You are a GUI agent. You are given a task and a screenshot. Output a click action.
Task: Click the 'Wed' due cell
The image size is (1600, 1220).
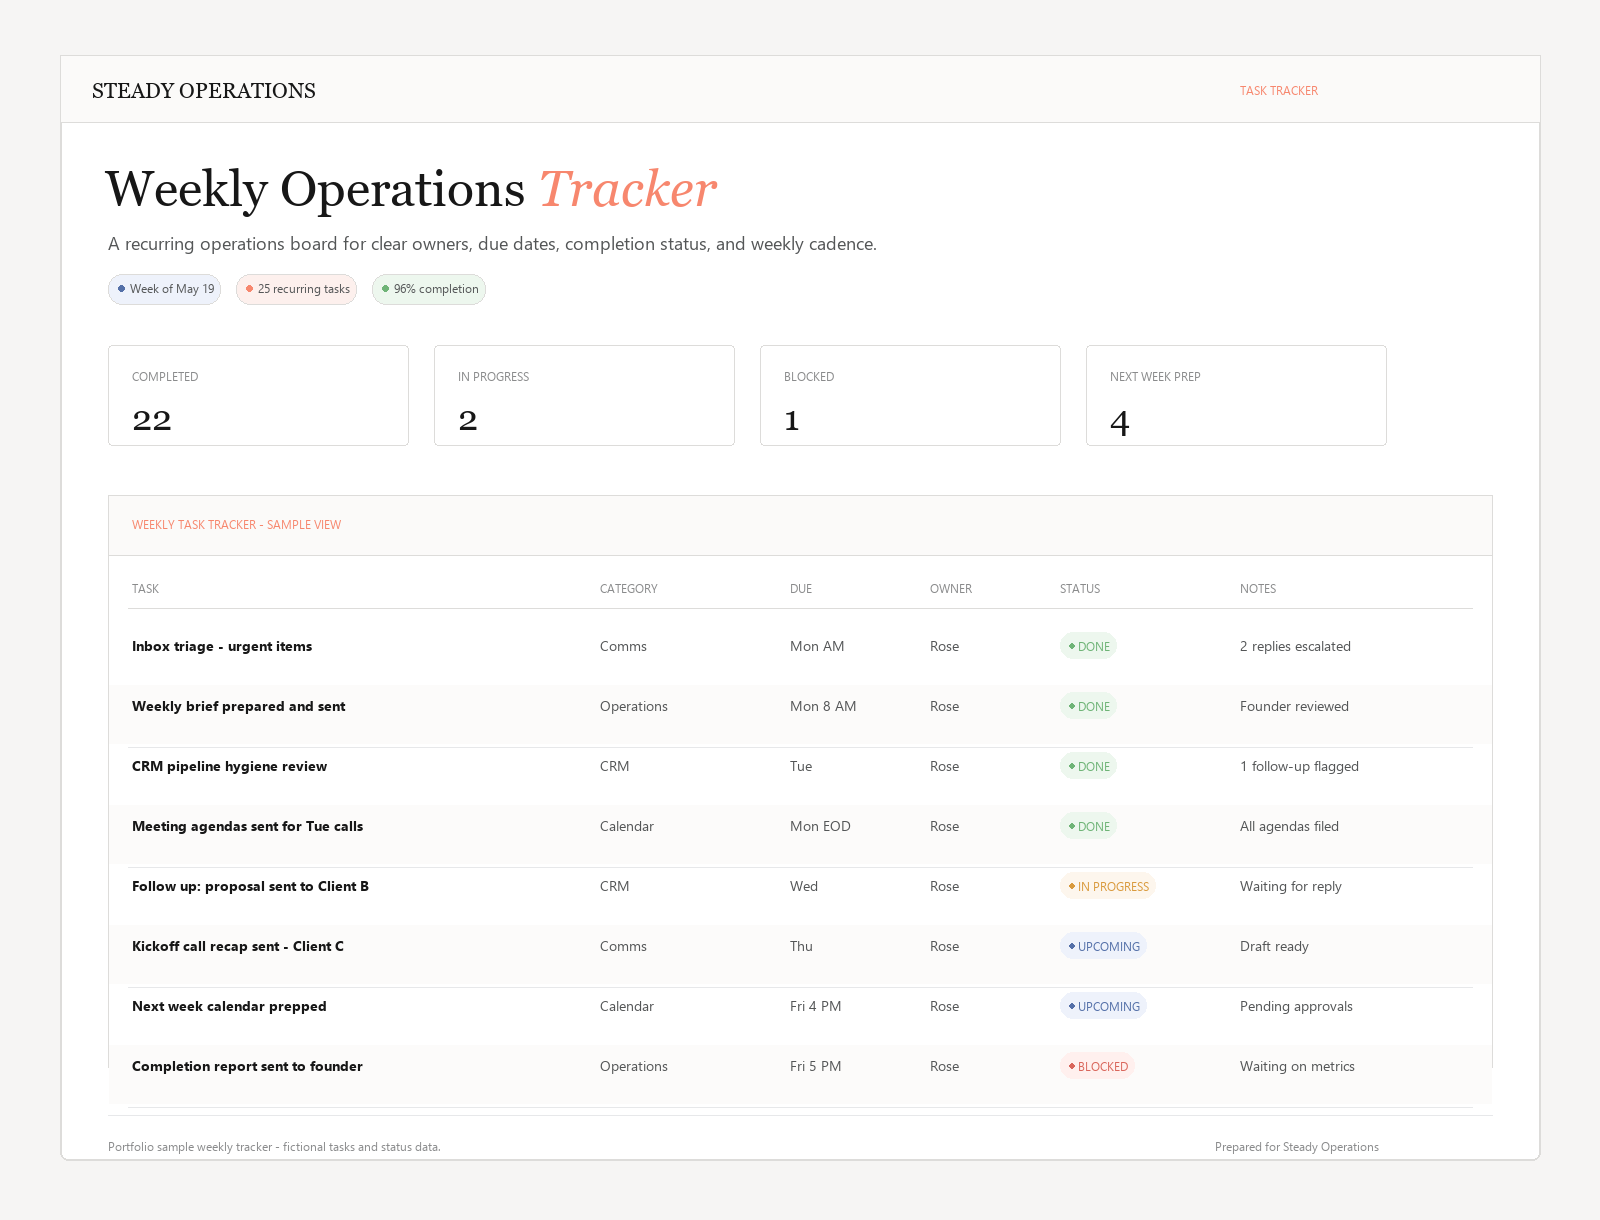click(x=804, y=886)
